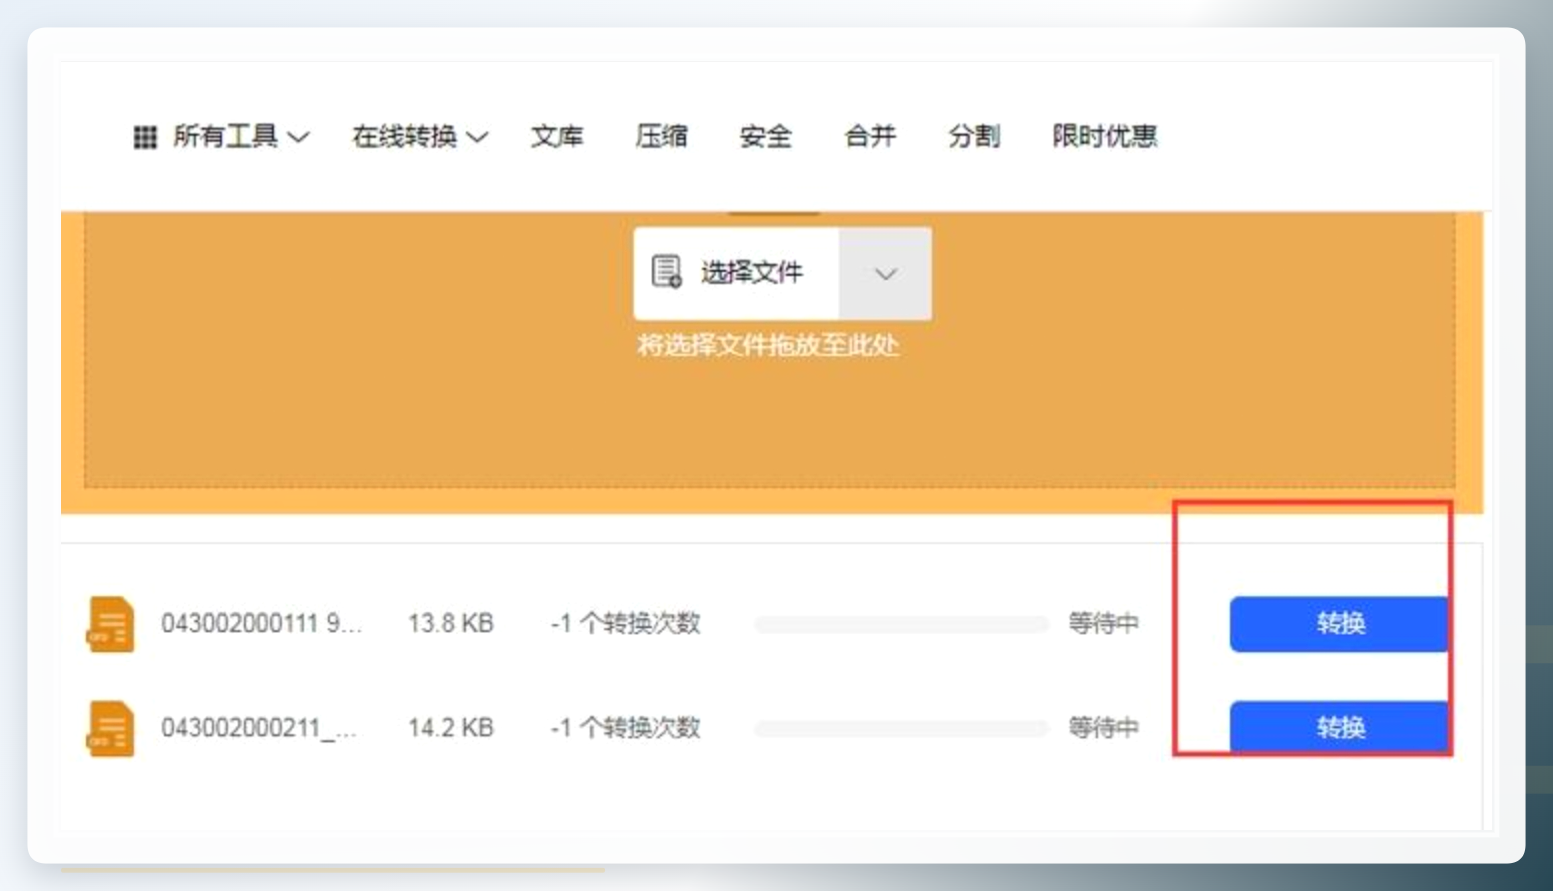
Task: Click 等待中 status in 13.8 KB row
Action: click(1103, 623)
